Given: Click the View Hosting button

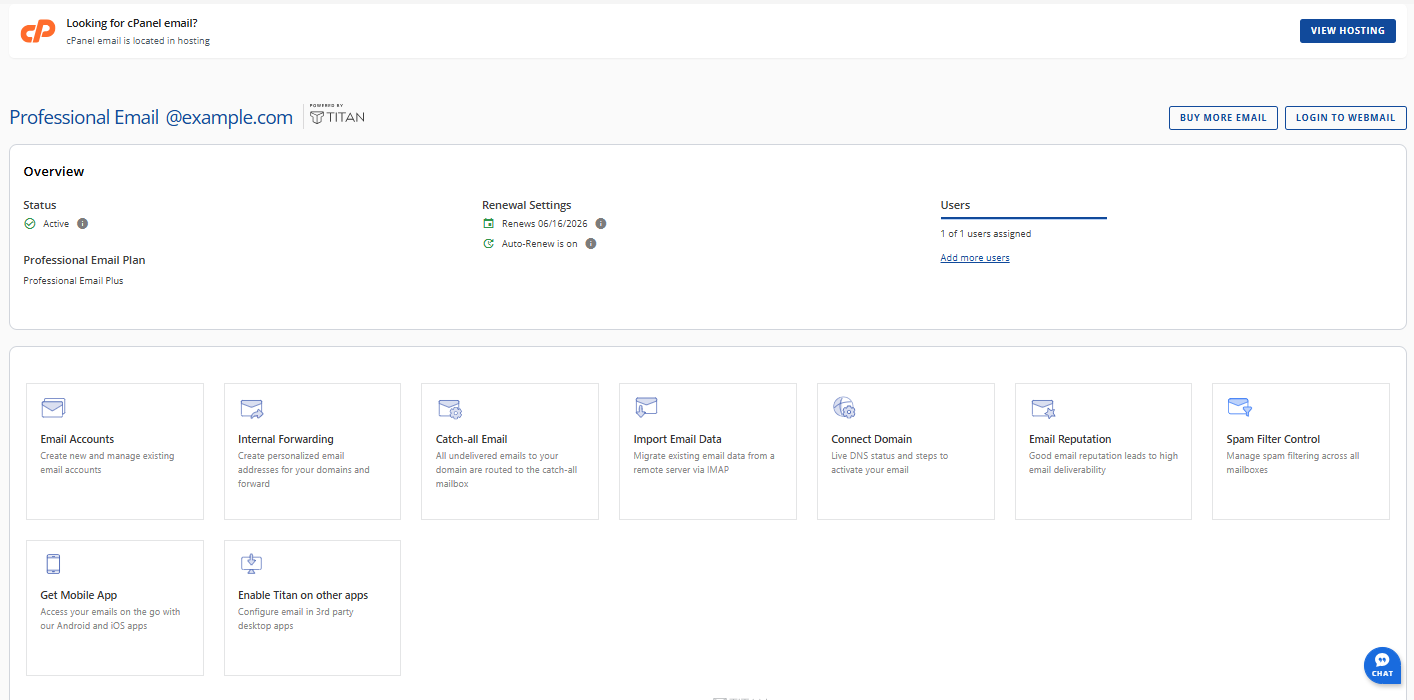Looking at the screenshot, I should [x=1347, y=31].
